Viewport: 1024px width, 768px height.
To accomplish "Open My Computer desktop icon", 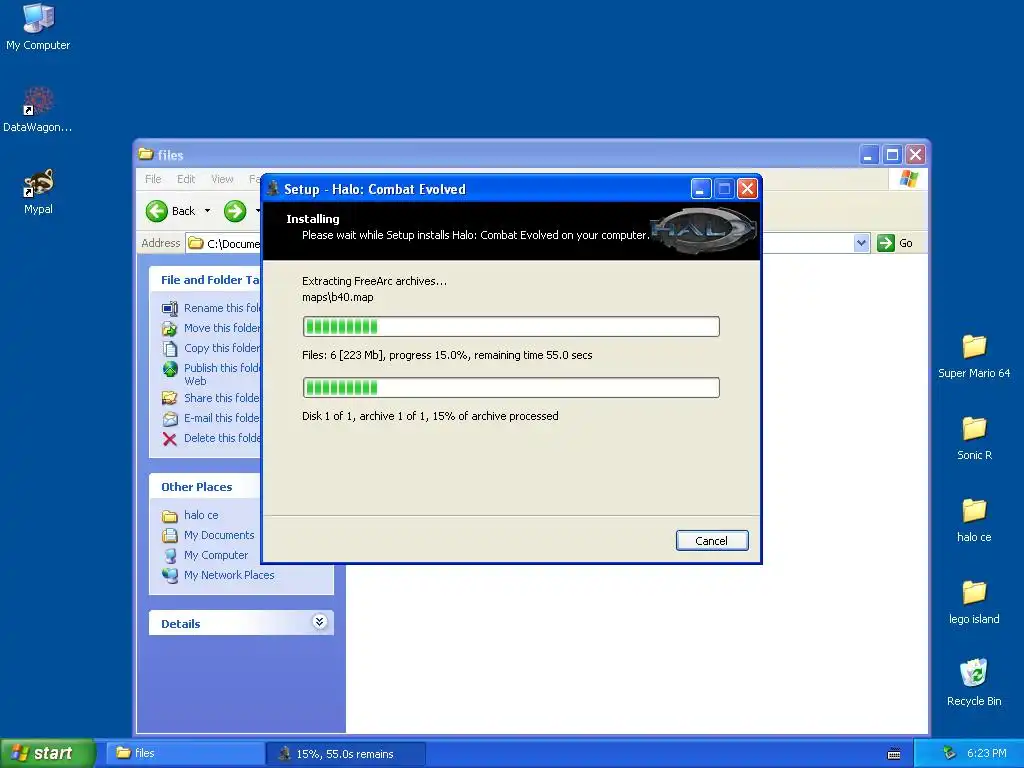I will tap(38, 26).
